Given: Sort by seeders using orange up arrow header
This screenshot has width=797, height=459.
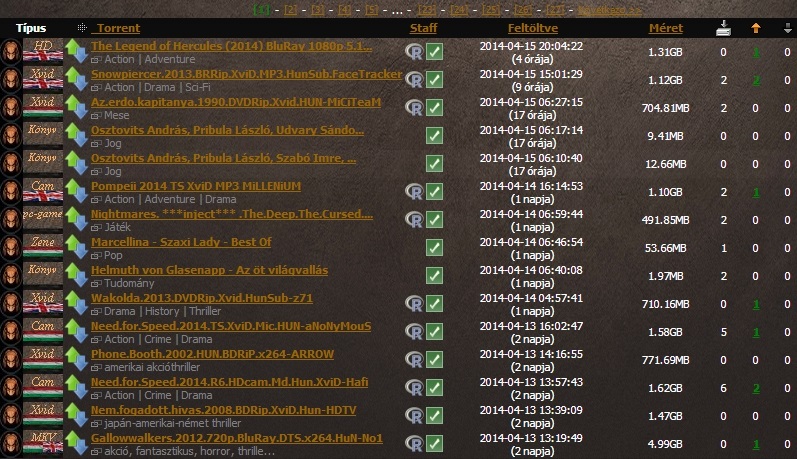Looking at the screenshot, I should (756, 27).
